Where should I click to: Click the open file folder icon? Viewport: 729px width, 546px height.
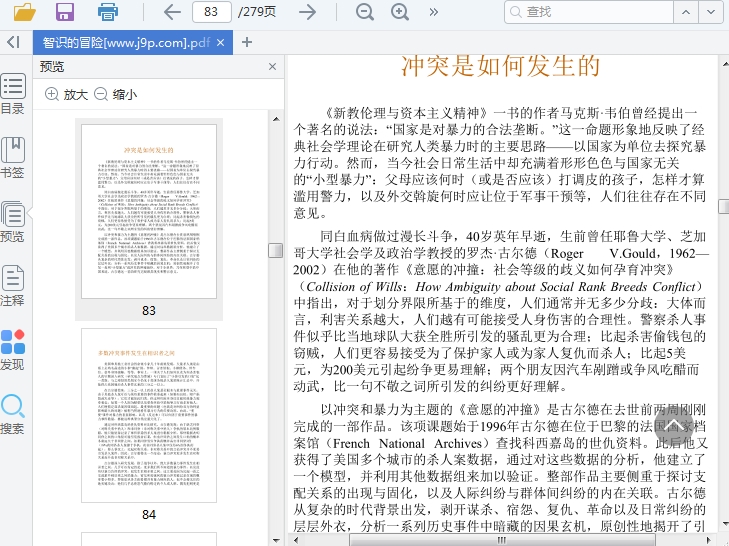pos(24,12)
